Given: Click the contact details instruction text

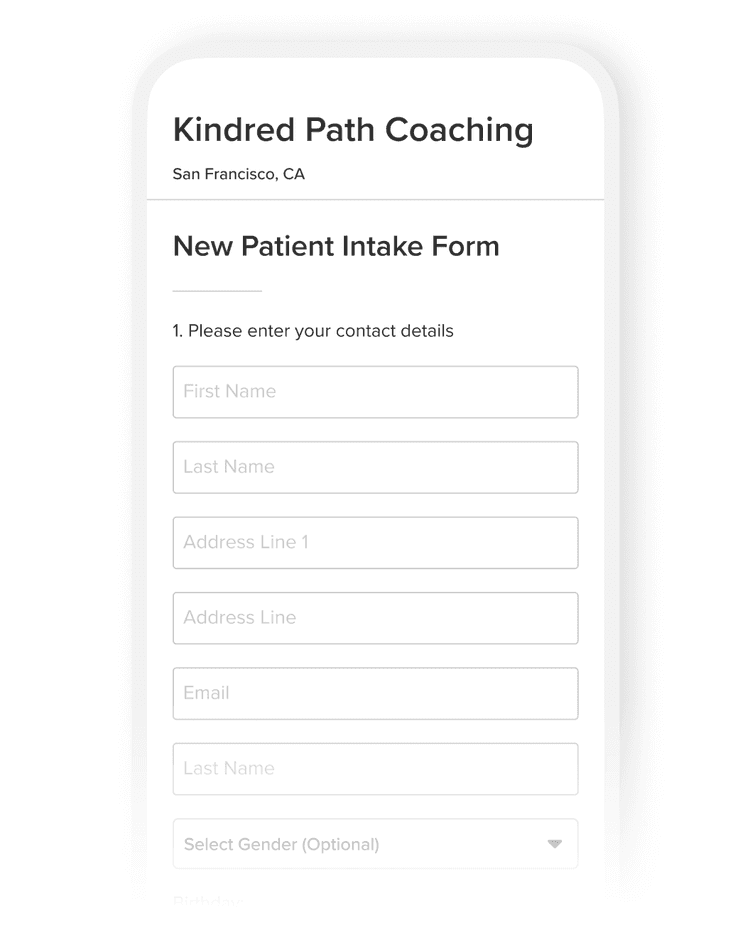Looking at the screenshot, I should [x=312, y=331].
